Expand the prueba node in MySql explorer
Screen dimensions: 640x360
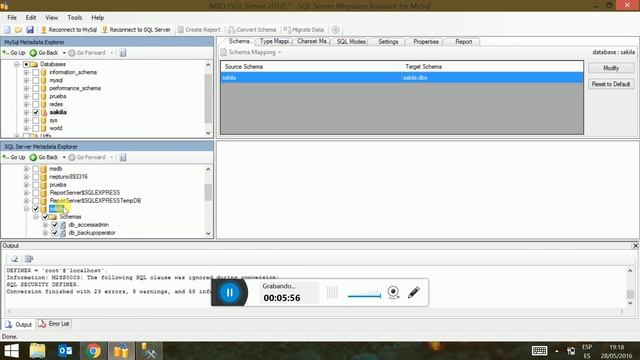26,96
